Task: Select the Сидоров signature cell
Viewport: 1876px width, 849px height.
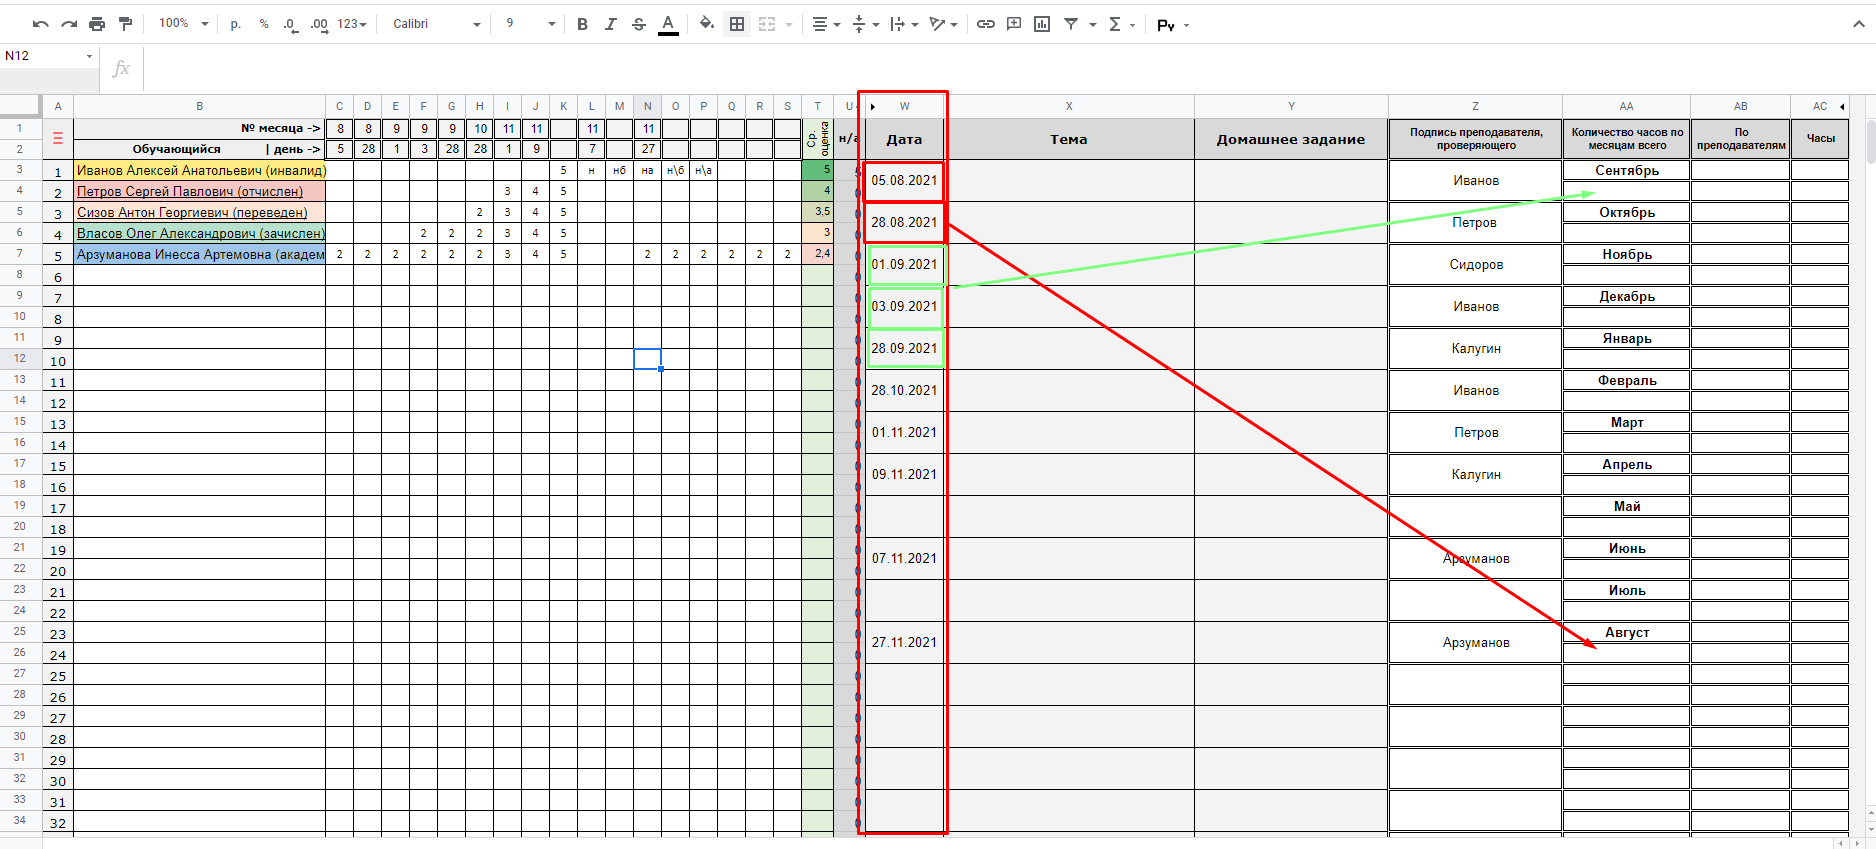Action: [x=1476, y=264]
